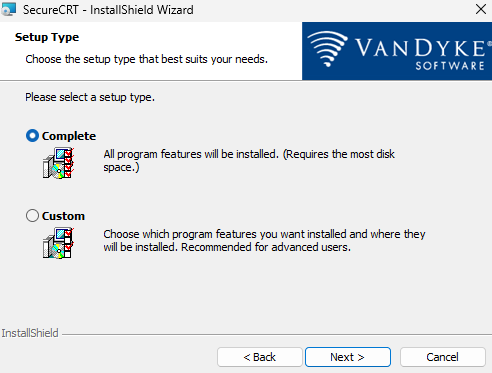The width and height of the screenshot is (492, 373).
Task: Click the VanDyke wordmark in the banner
Action: click(x=421, y=53)
